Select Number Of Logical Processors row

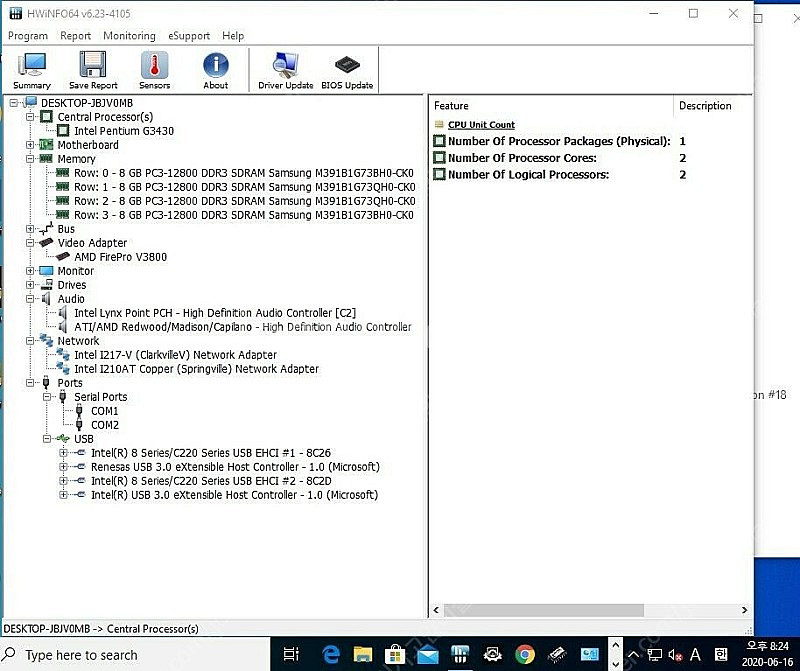coord(561,175)
